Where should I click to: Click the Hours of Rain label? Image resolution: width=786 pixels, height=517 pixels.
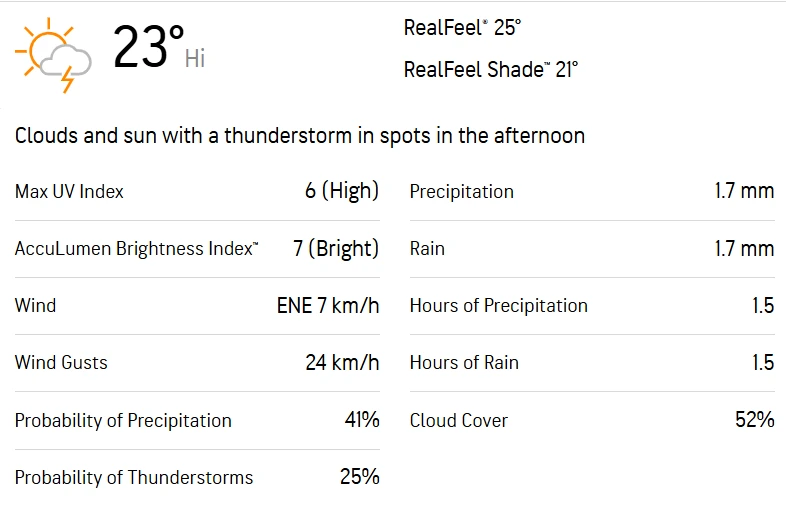click(464, 363)
